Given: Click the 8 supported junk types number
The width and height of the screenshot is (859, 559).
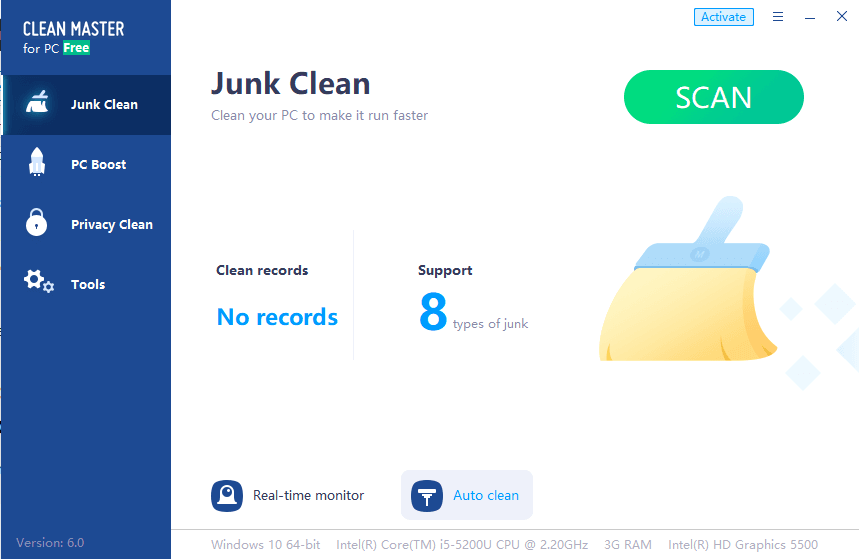Looking at the screenshot, I should click(x=433, y=313).
